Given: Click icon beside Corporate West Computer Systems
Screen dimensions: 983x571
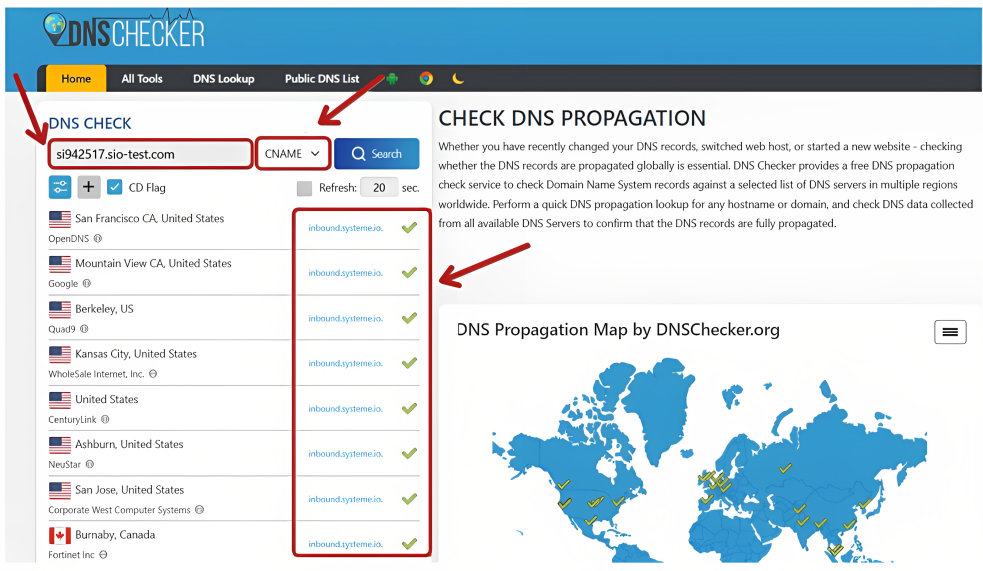Looking at the screenshot, I should click(x=199, y=510).
